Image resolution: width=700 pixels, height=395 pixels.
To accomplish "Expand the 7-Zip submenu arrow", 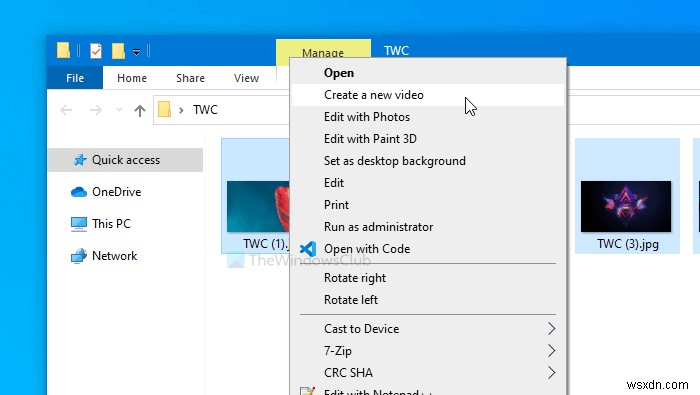I will [552, 351].
